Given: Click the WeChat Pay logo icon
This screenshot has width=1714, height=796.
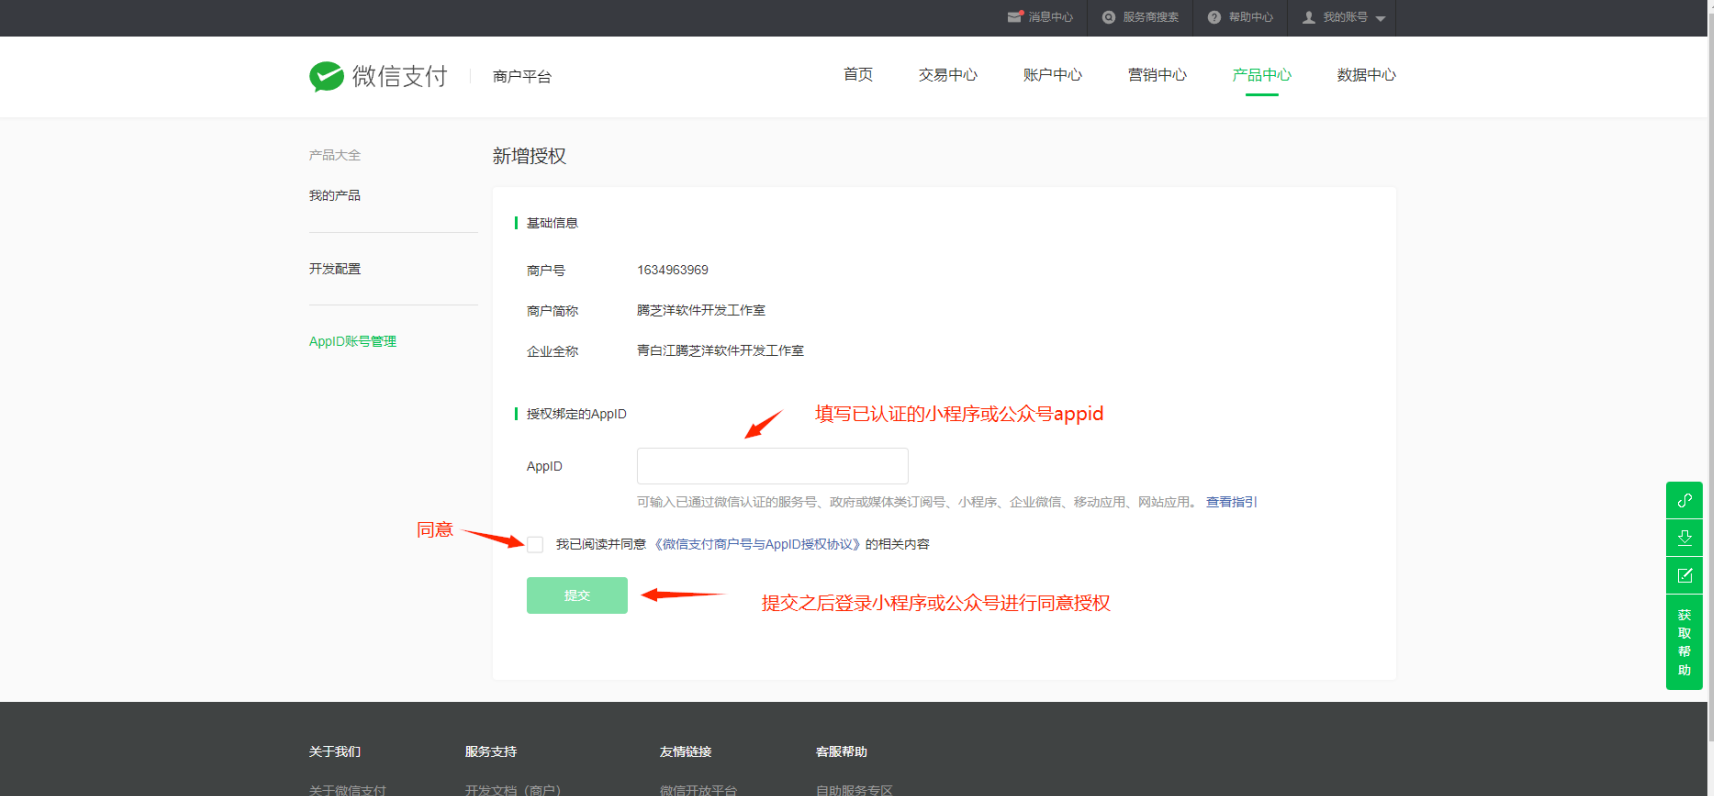Looking at the screenshot, I should (x=326, y=76).
